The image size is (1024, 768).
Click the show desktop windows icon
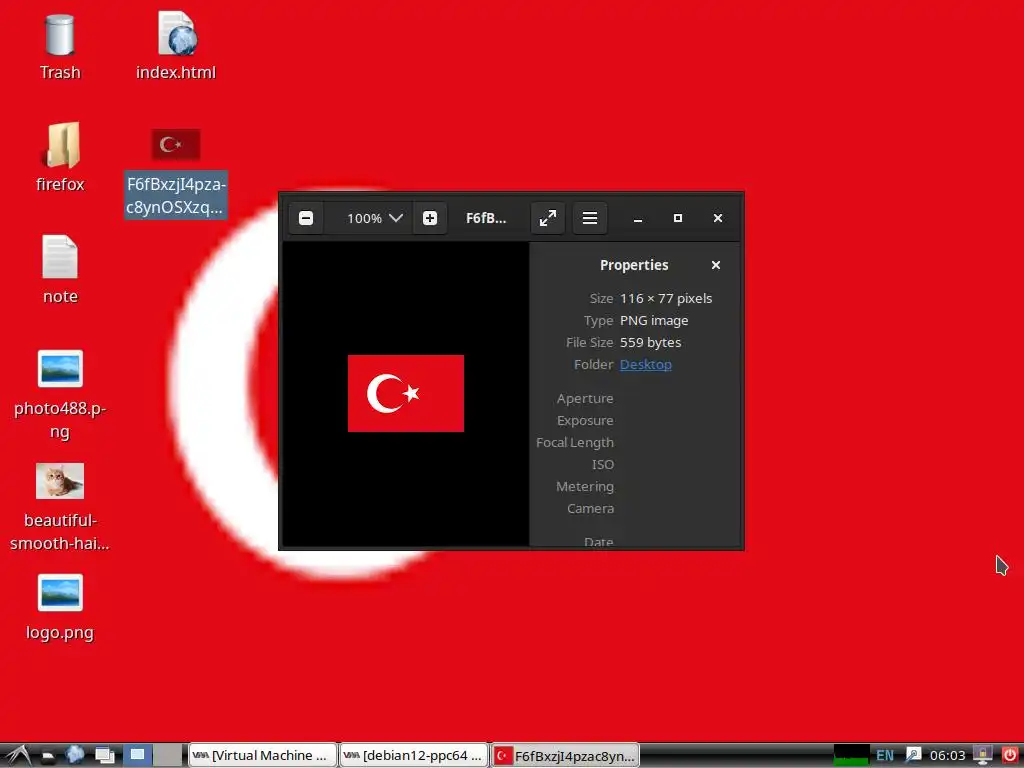[104, 756]
